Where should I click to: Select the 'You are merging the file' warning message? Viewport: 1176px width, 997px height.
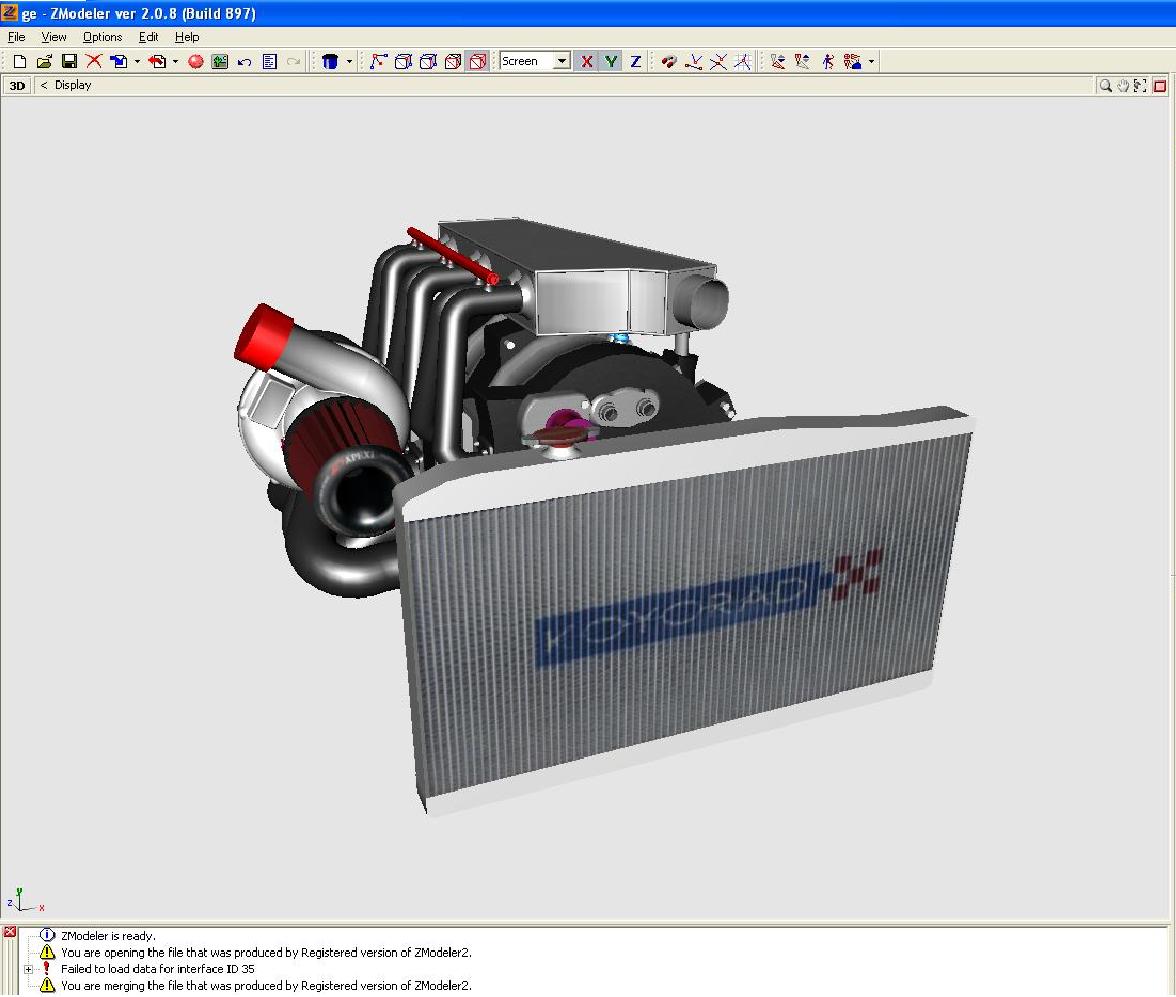(266, 986)
